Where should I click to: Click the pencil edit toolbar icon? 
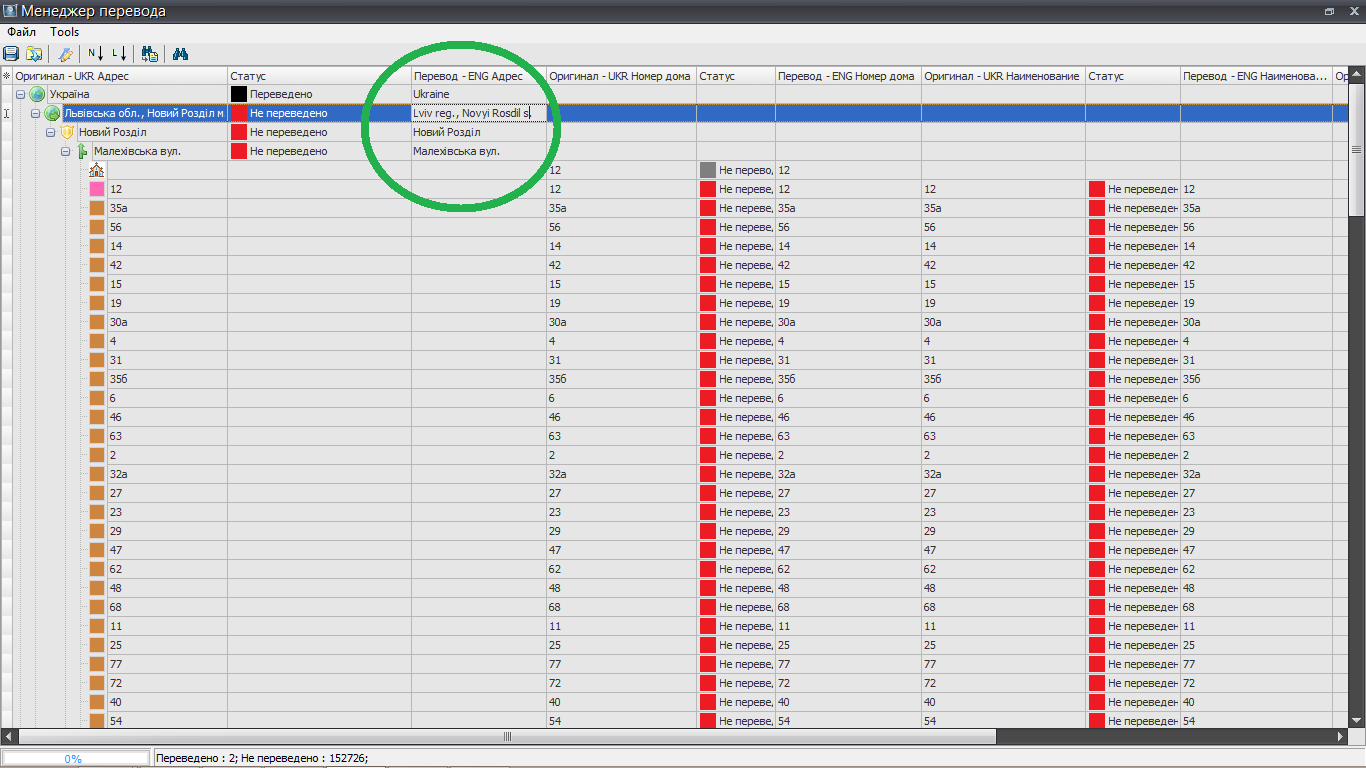coord(66,54)
